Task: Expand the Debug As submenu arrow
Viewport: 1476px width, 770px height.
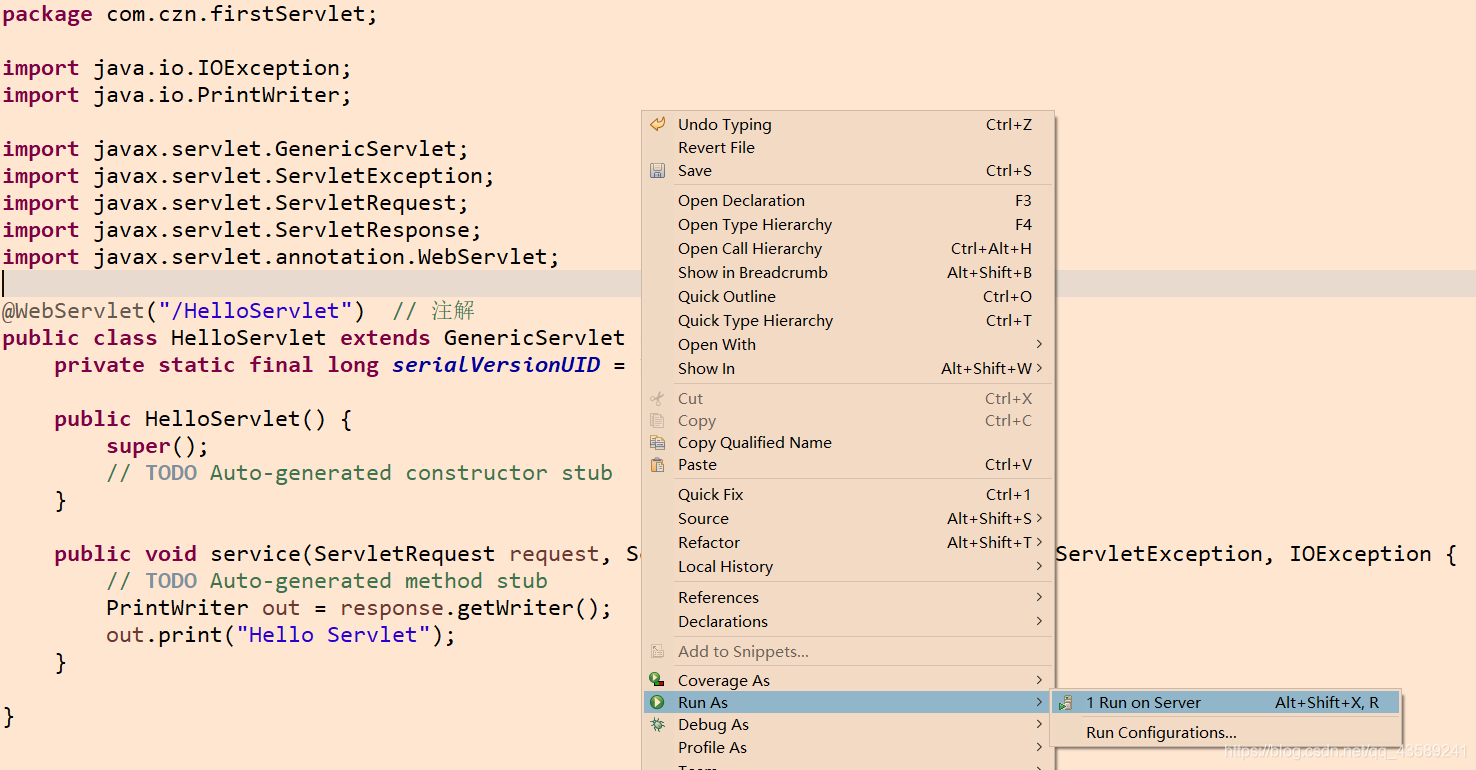Action: [1040, 725]
